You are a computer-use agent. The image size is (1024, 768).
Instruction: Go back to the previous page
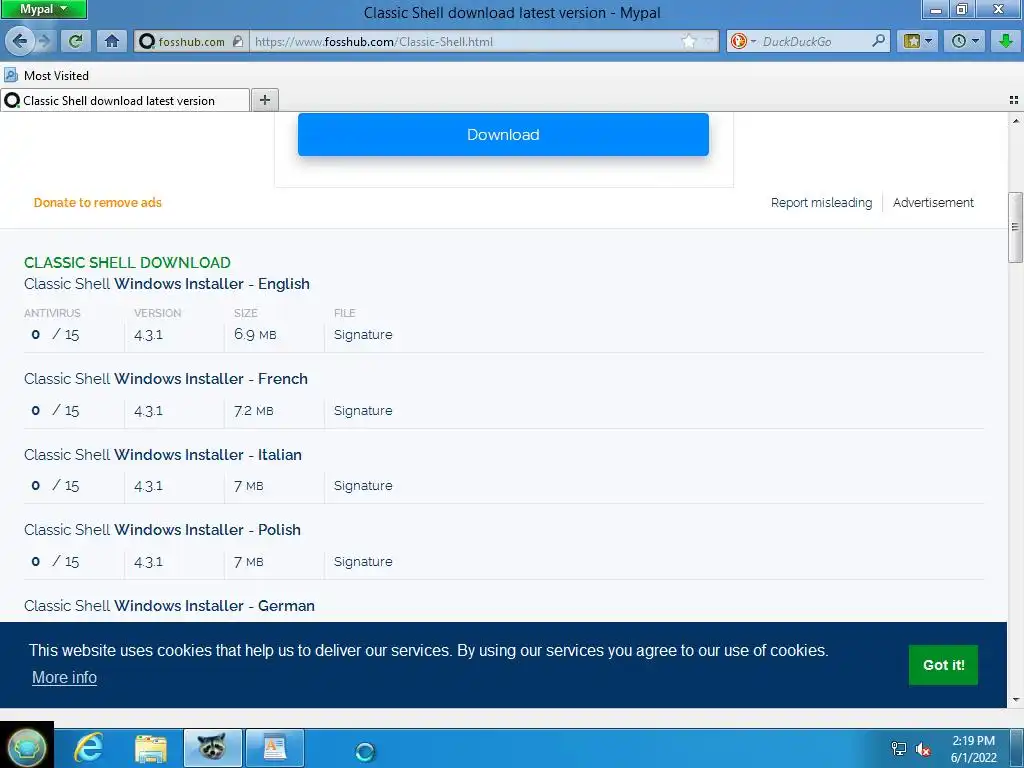[20, 41]
